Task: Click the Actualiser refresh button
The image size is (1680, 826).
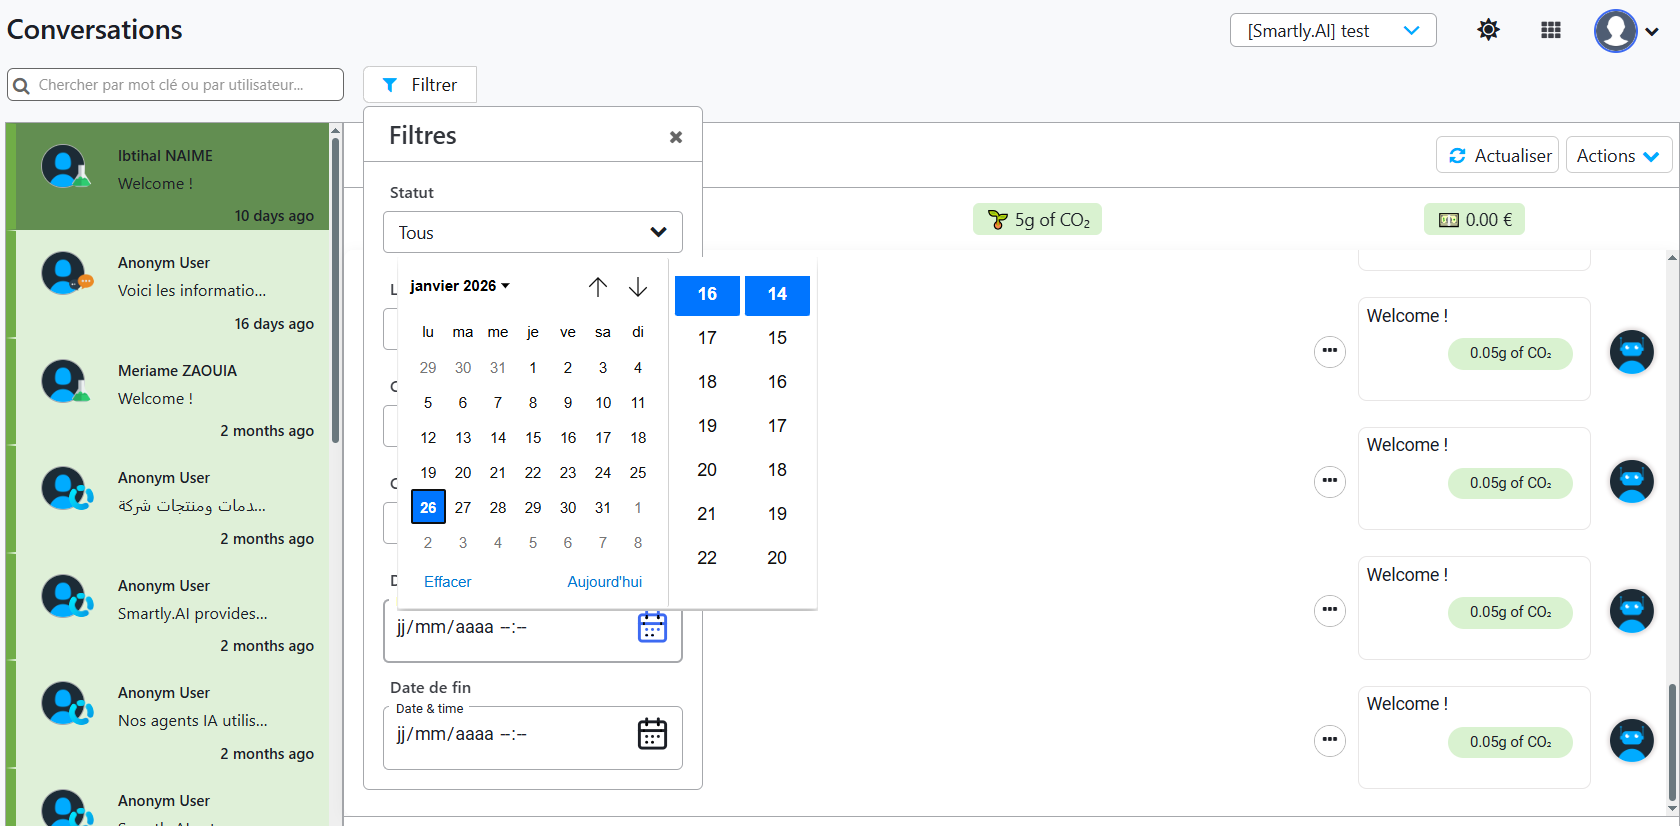Action: (x=1498, y=155)
